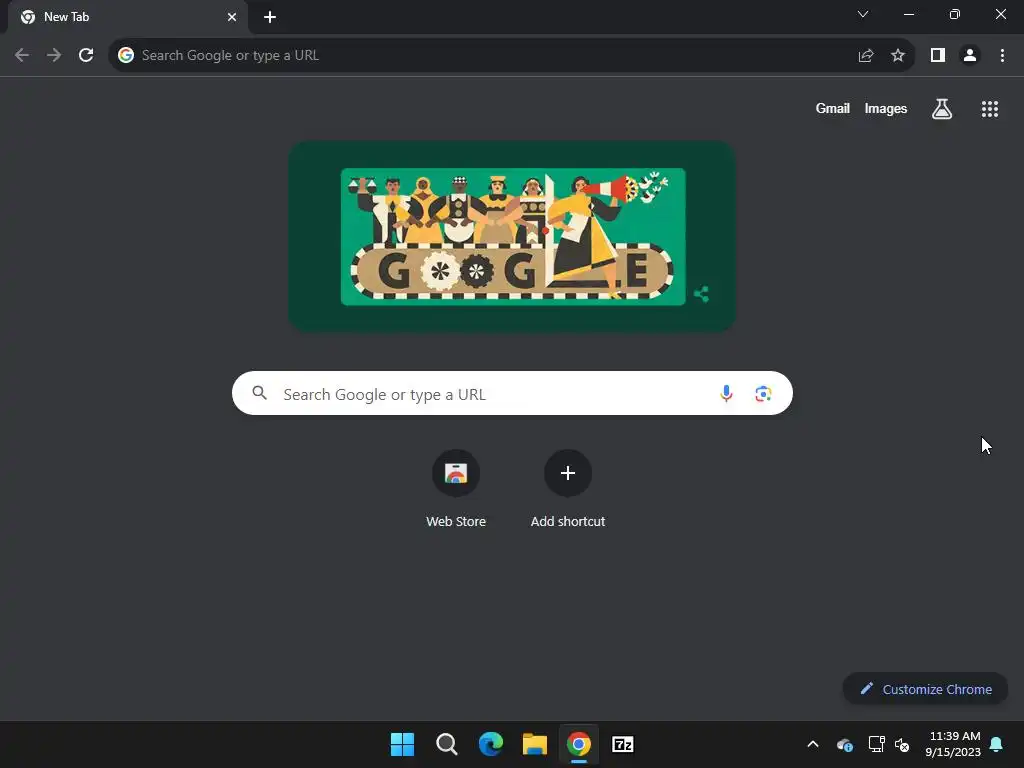Toggle the Chrome side panel icon
This screenshot has height=768, width=1024.
click(938, 56)
